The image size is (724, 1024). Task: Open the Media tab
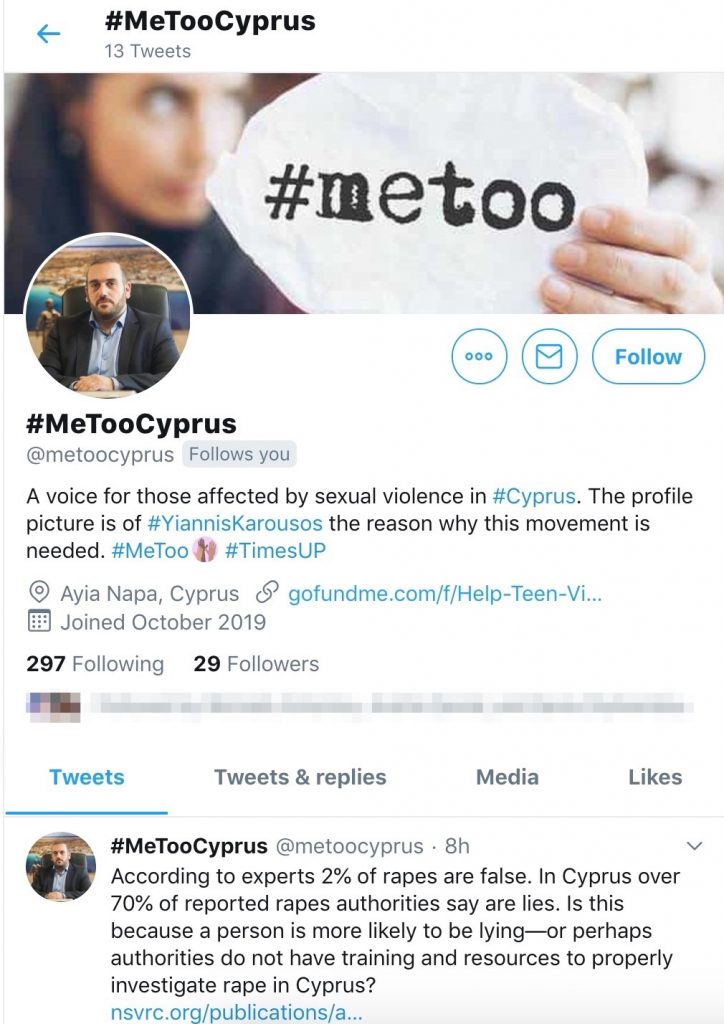(507, 777)
